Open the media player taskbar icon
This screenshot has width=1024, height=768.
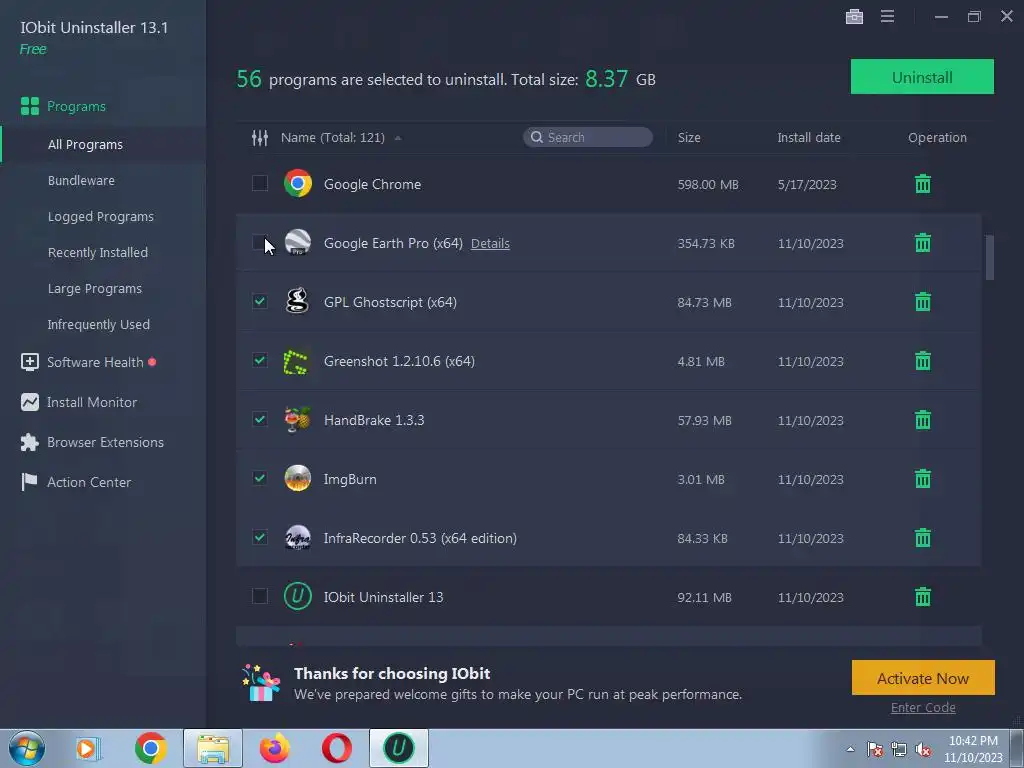88,748
